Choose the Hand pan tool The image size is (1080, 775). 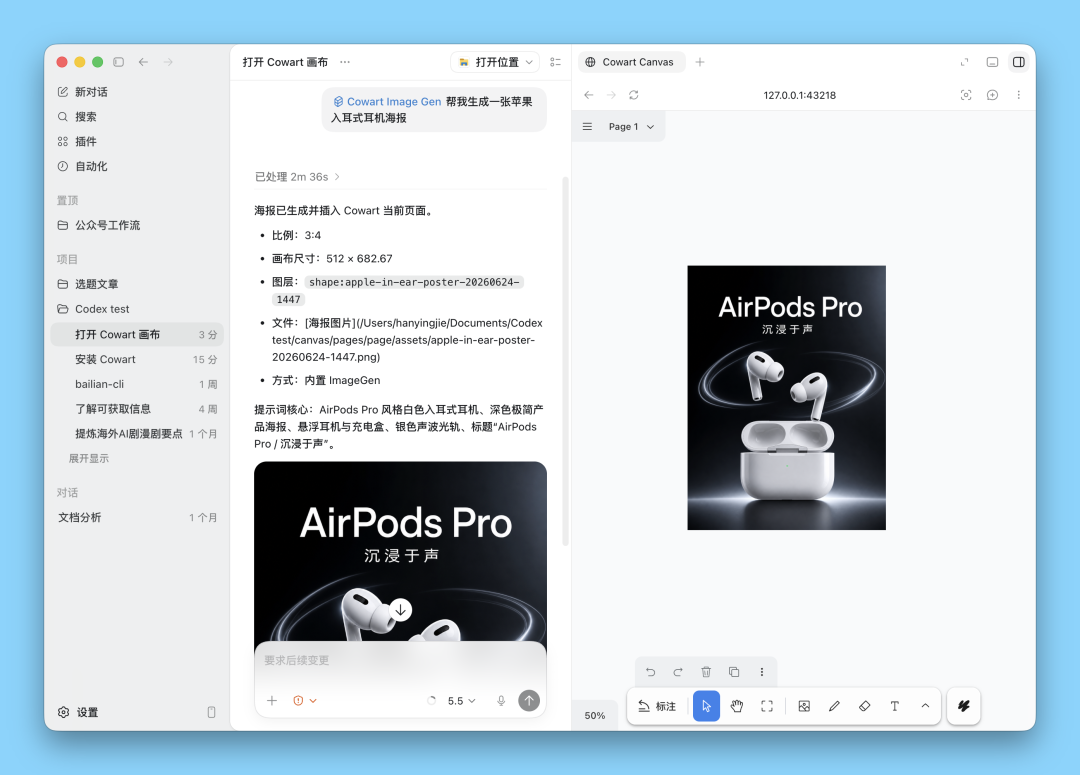coord(736,706)
